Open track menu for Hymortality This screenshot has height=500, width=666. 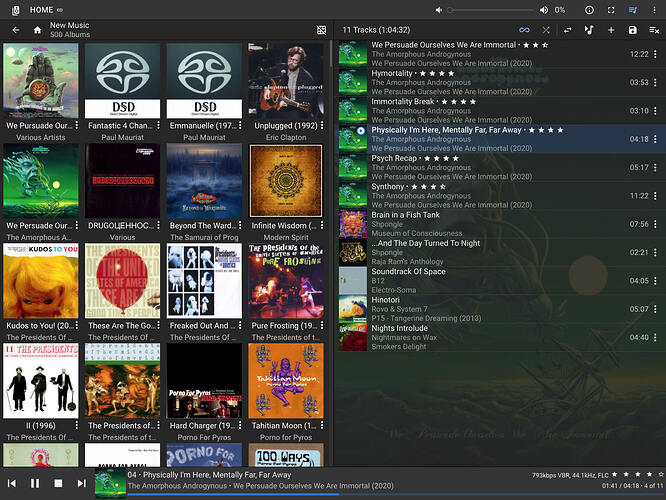(655, 82)
